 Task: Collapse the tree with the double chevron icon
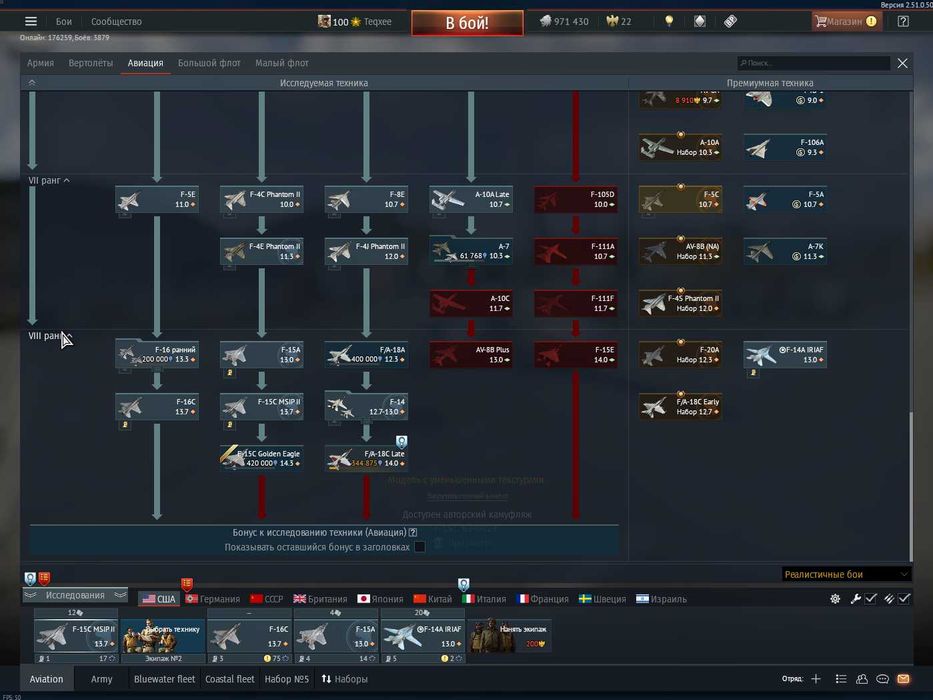(x=32, y=83)
